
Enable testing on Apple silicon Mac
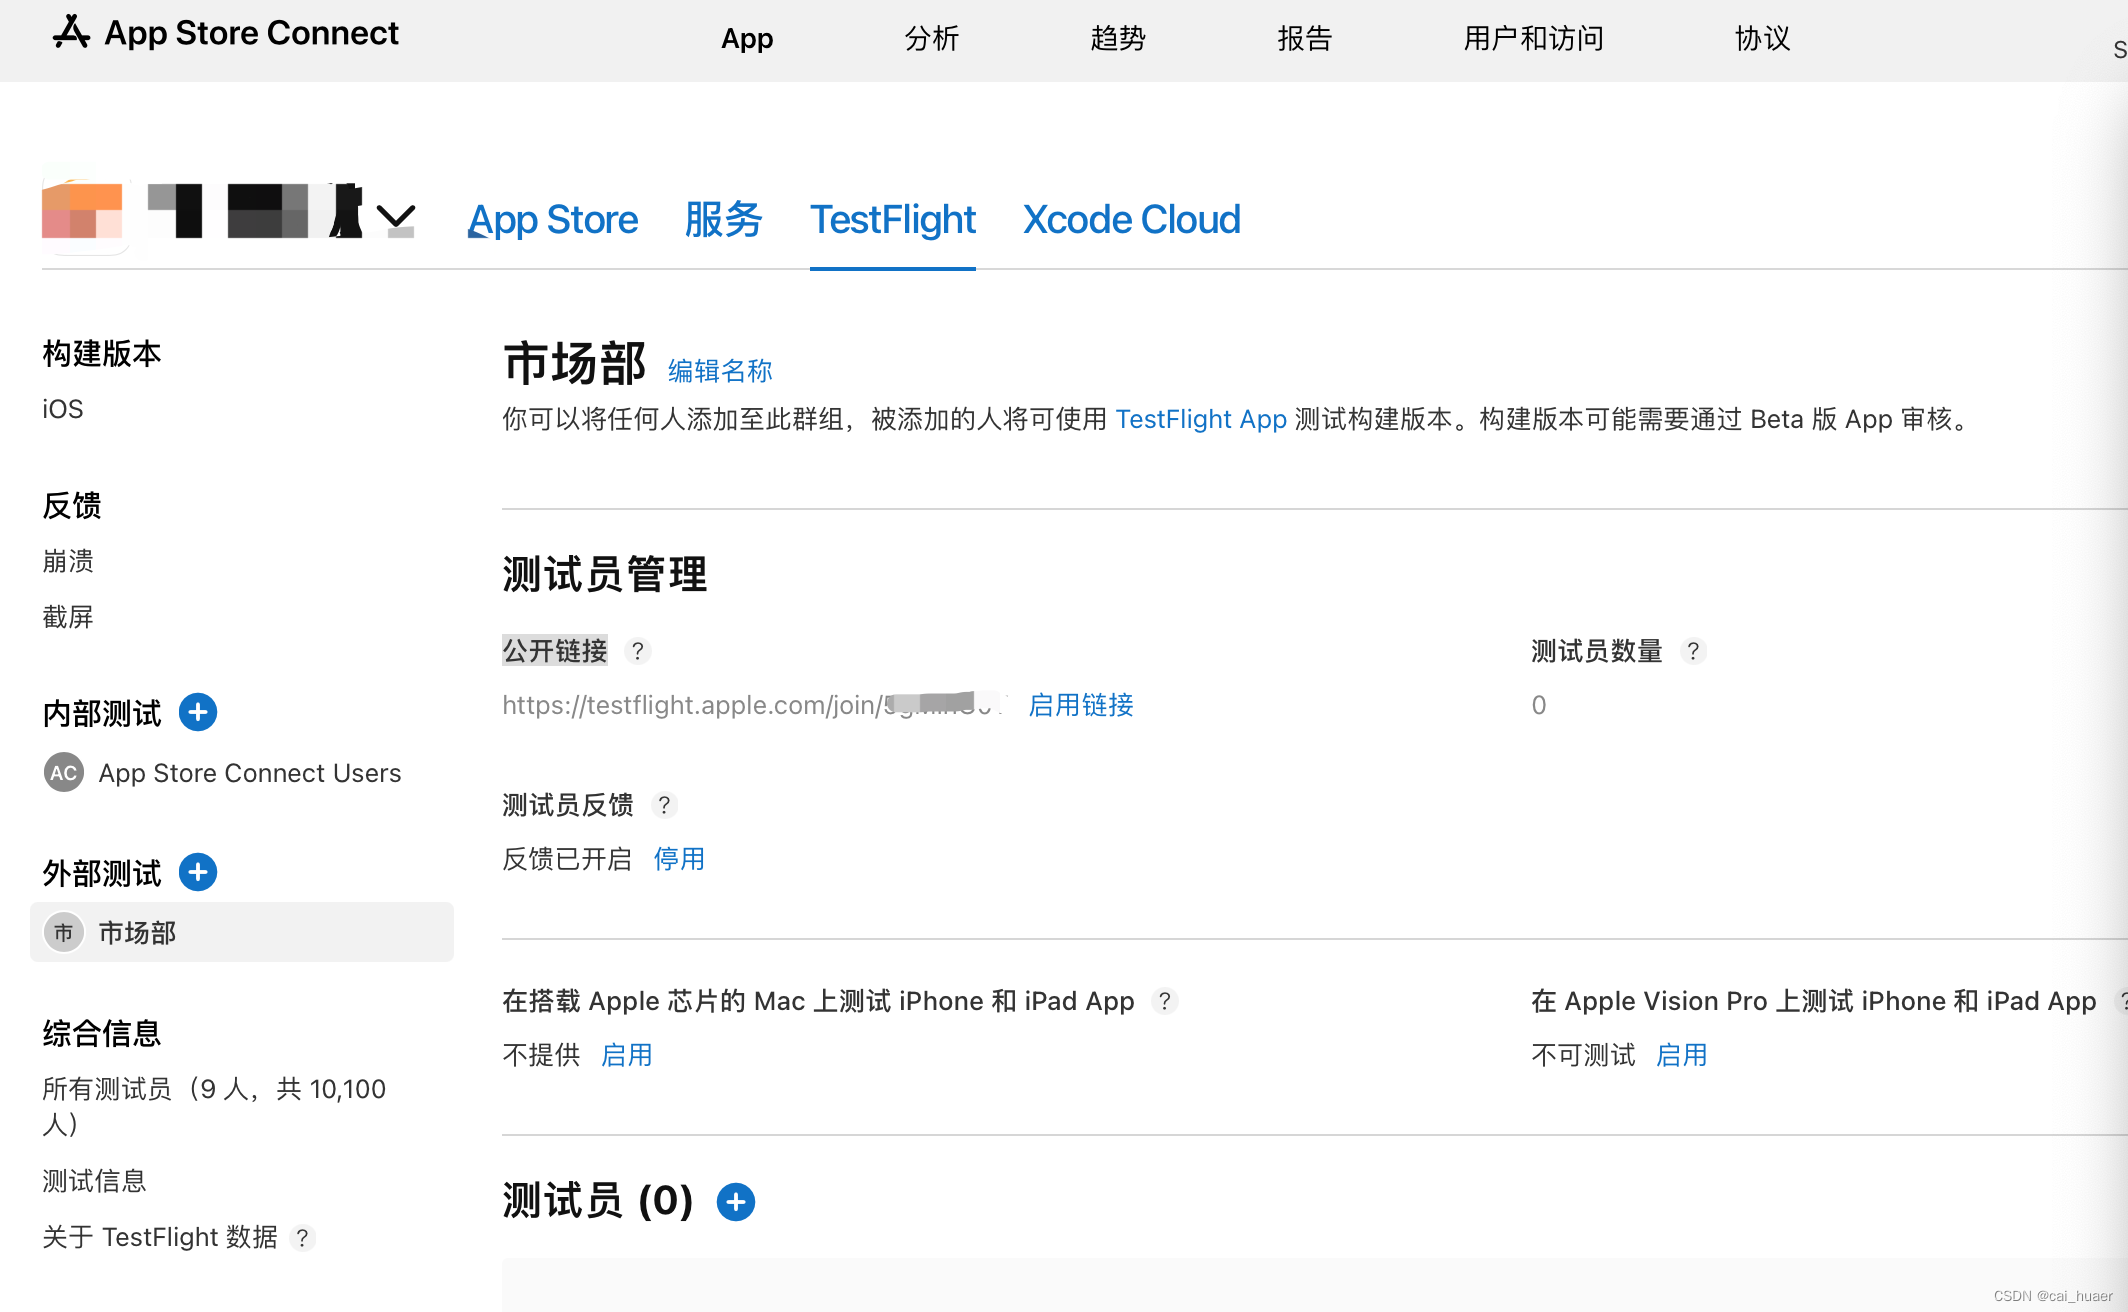pyautogui.click(x=626, y=1054)
